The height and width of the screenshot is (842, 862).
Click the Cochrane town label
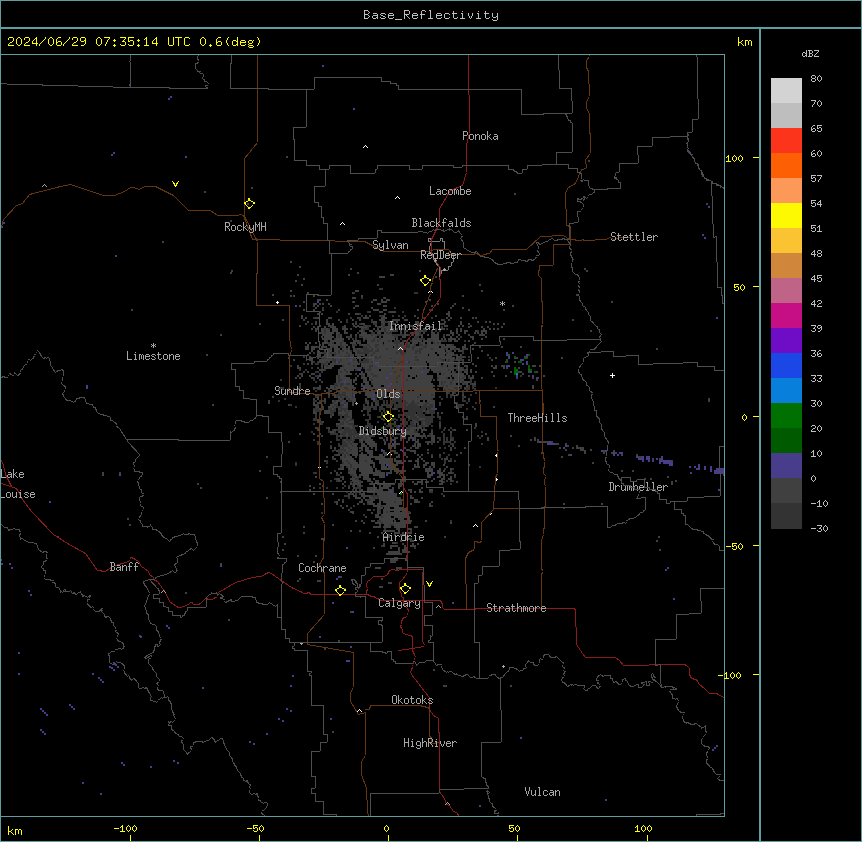322,568
